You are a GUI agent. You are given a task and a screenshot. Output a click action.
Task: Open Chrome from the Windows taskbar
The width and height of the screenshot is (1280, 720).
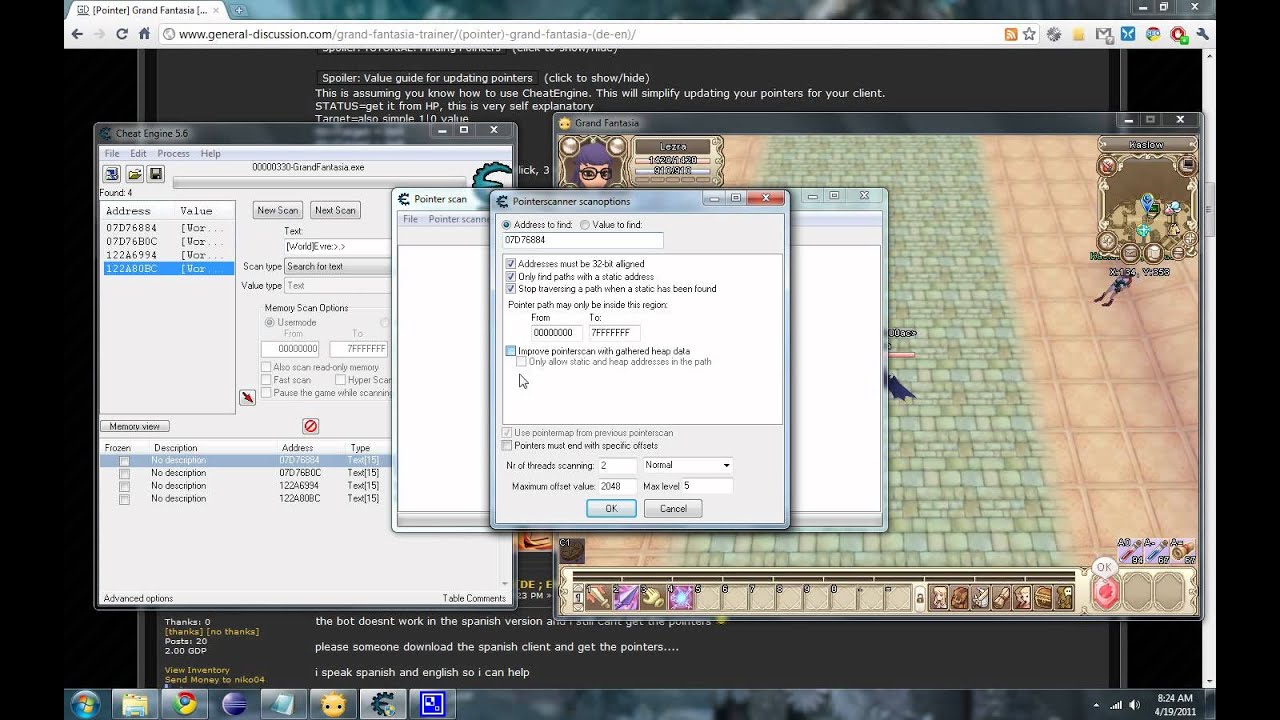183,705
